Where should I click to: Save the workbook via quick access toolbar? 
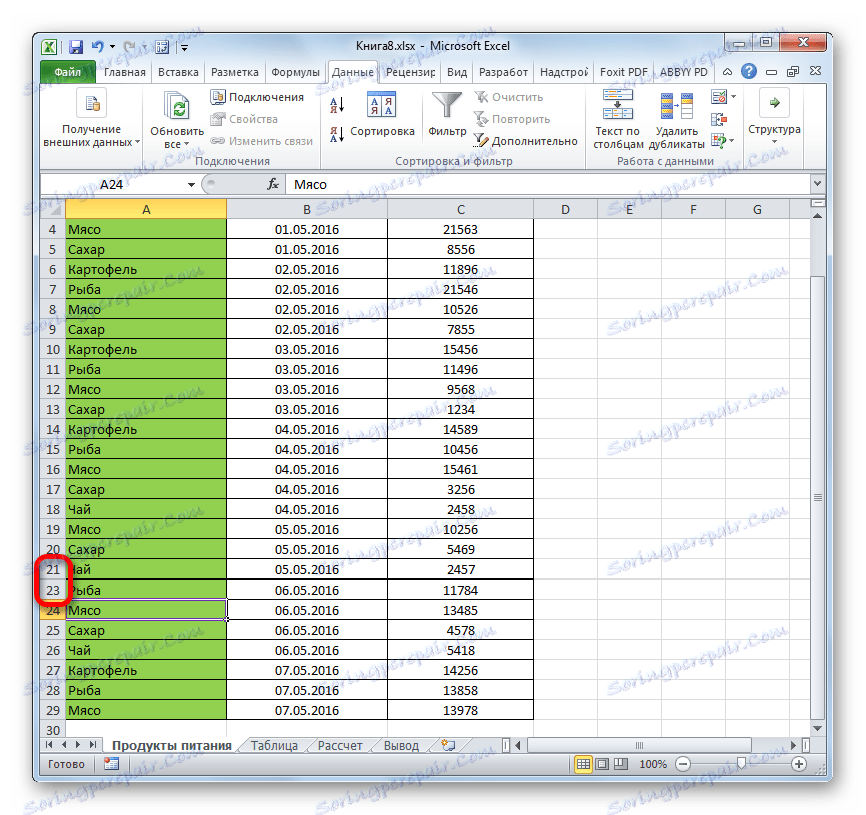pos(75,46)
